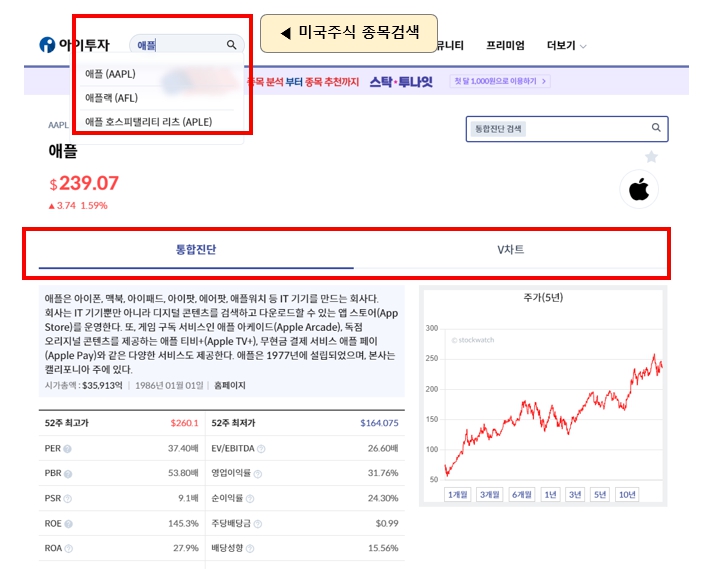704x570 pixels.
Task: Set chart range to 1년
Action: click(x=550, y=495)
